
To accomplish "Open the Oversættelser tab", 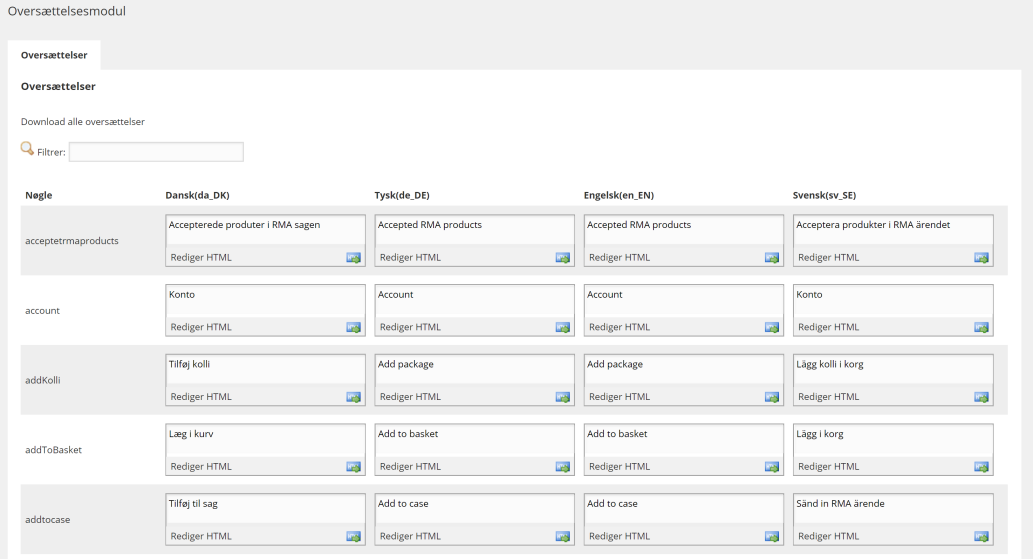I will tap(54, 55).
